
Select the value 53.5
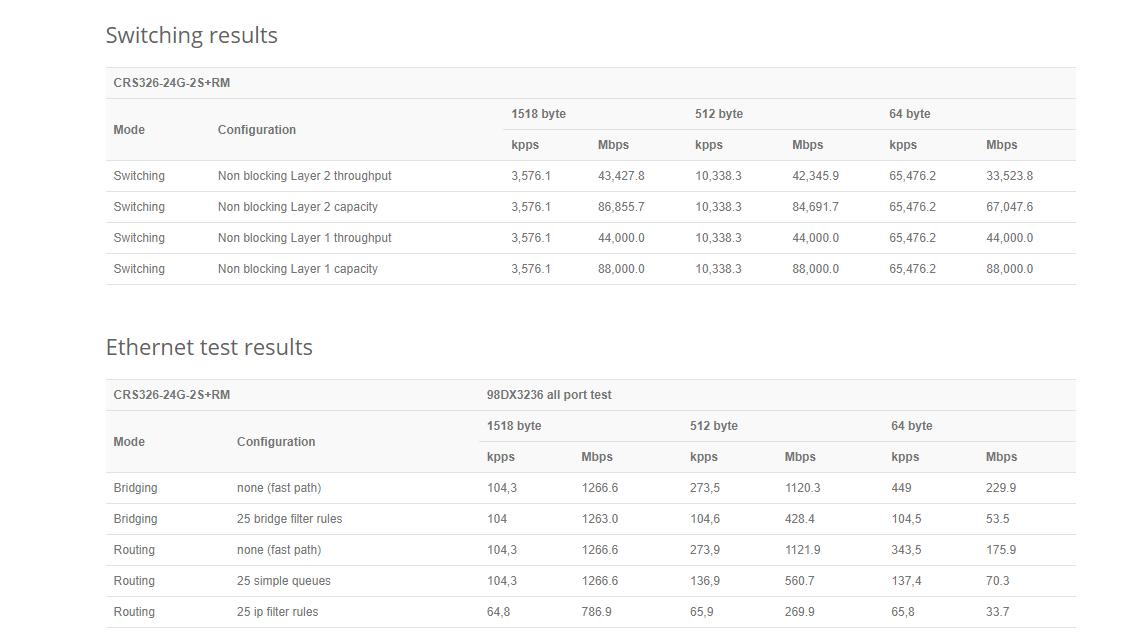pos(997,519)
